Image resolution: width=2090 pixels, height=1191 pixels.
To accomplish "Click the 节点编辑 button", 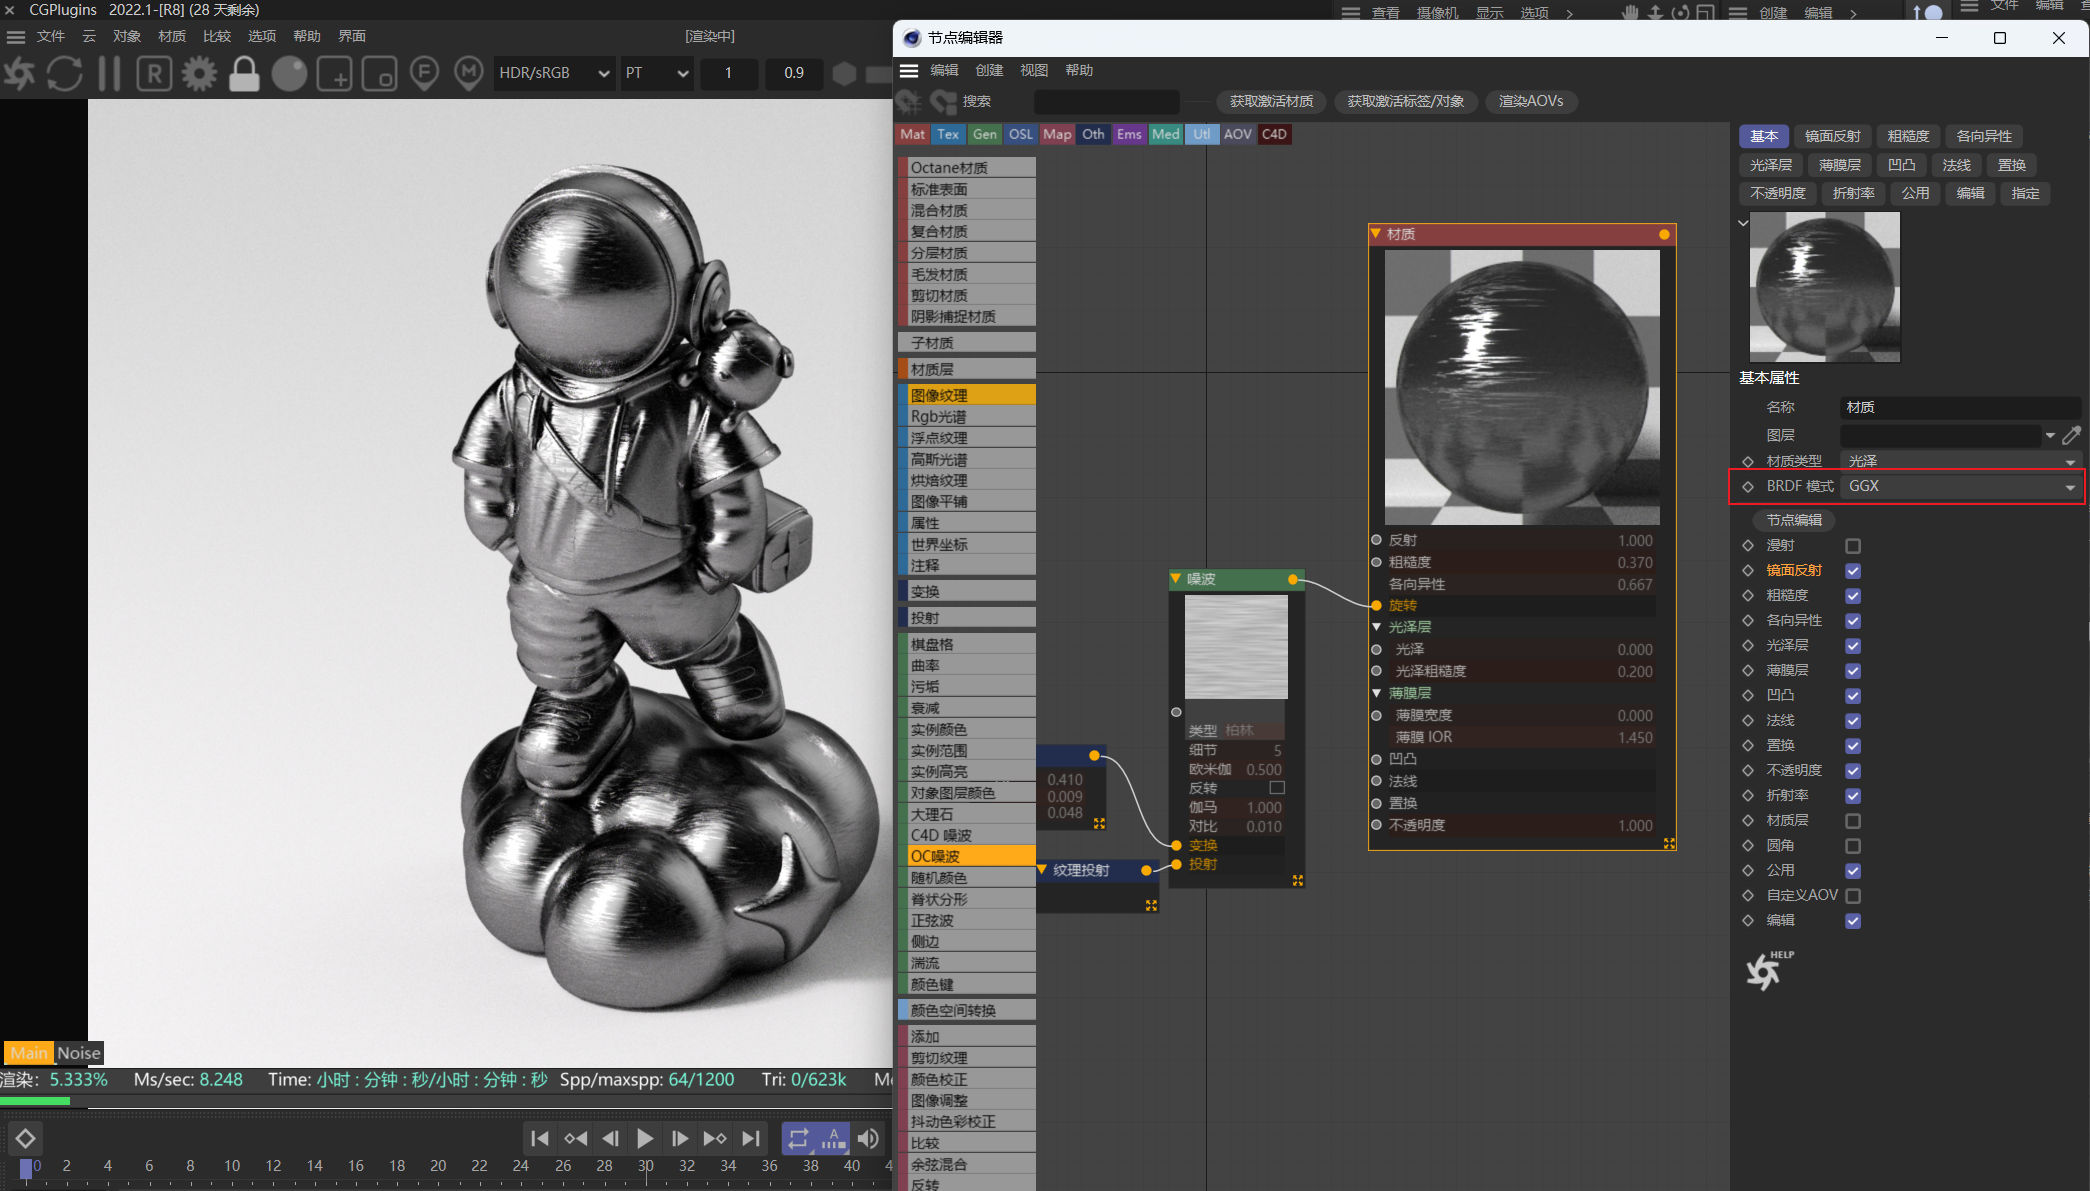I will [1794, 520].
